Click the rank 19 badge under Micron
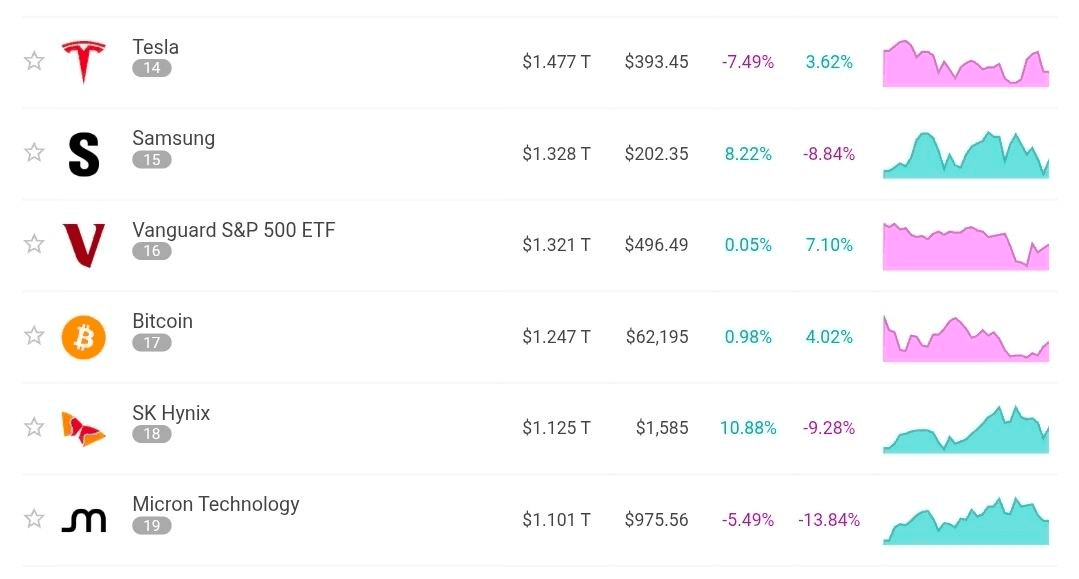 152,526
